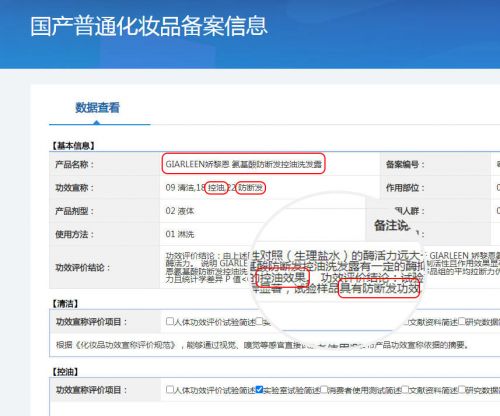Tick 文献资料简述 in the 控油 section
This screenshot has height=416, width=500.
pyautogui.click(x=405, y=389)
